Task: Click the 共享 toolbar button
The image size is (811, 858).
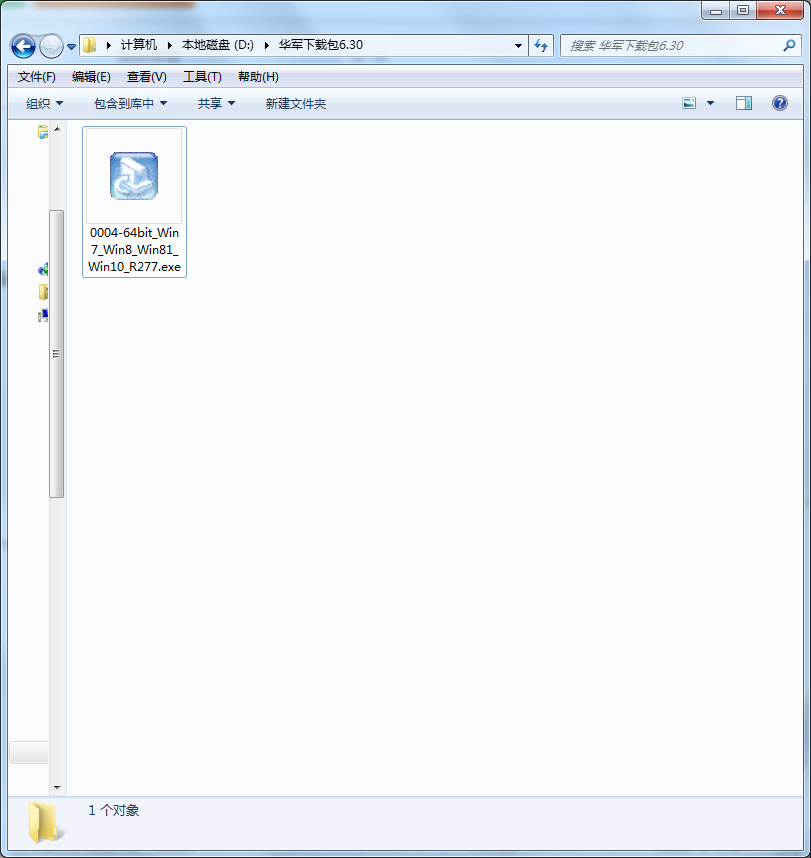Action: pos(207,103)
